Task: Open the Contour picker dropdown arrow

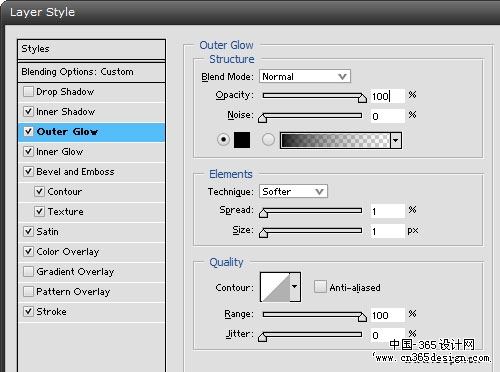Action: (x=295, y=287)
